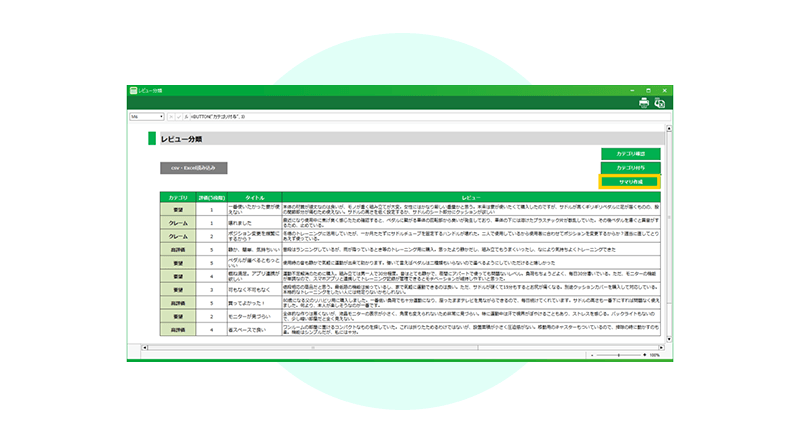Click the highlighted サマリ作成 button
Image resolution: width=800 pixels, height=440 pixels.
coord(630,182)
